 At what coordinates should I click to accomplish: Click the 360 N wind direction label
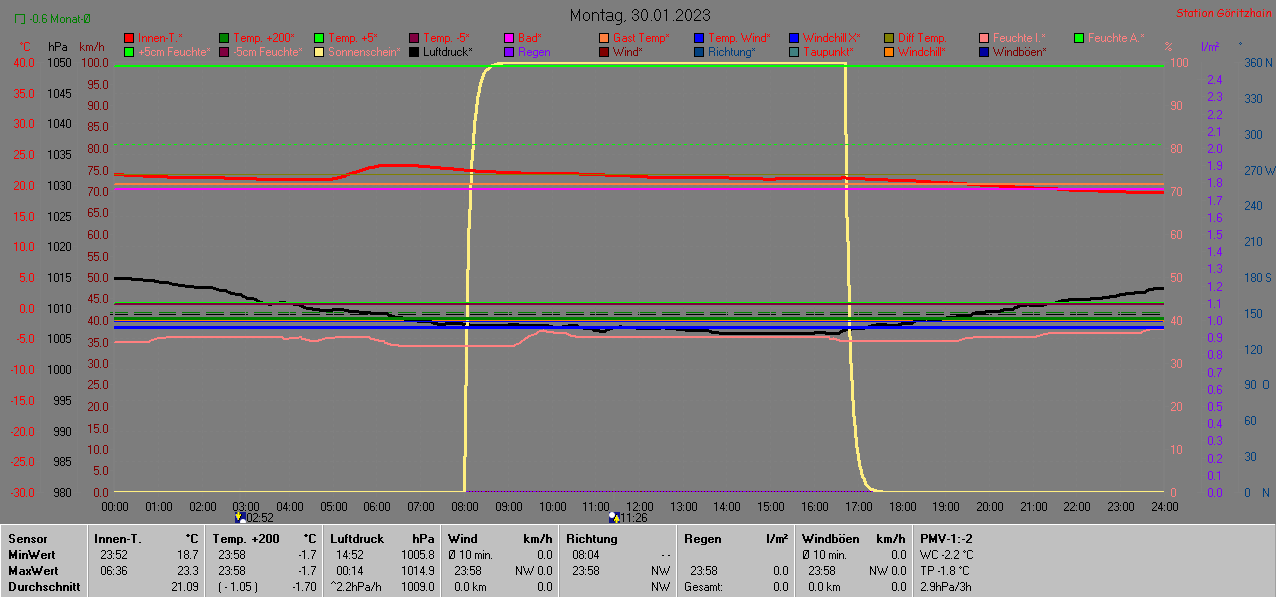click(x=1258, y=62)
